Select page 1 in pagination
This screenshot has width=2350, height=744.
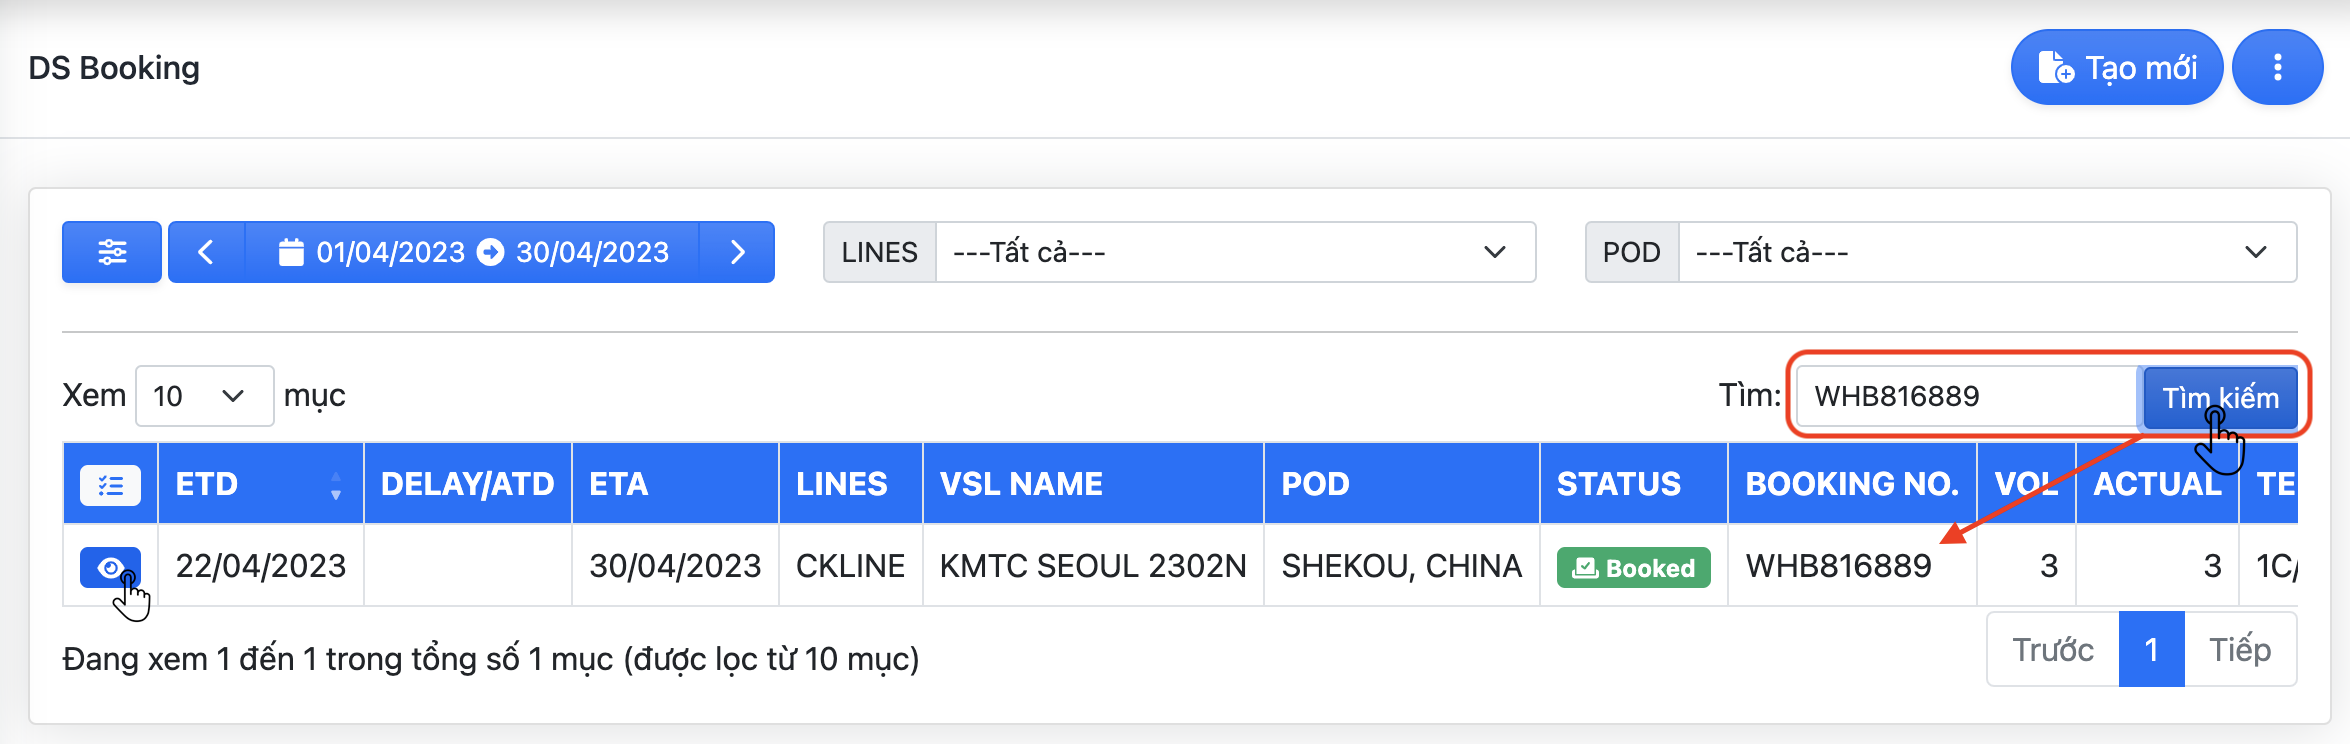click(2151, 650)
